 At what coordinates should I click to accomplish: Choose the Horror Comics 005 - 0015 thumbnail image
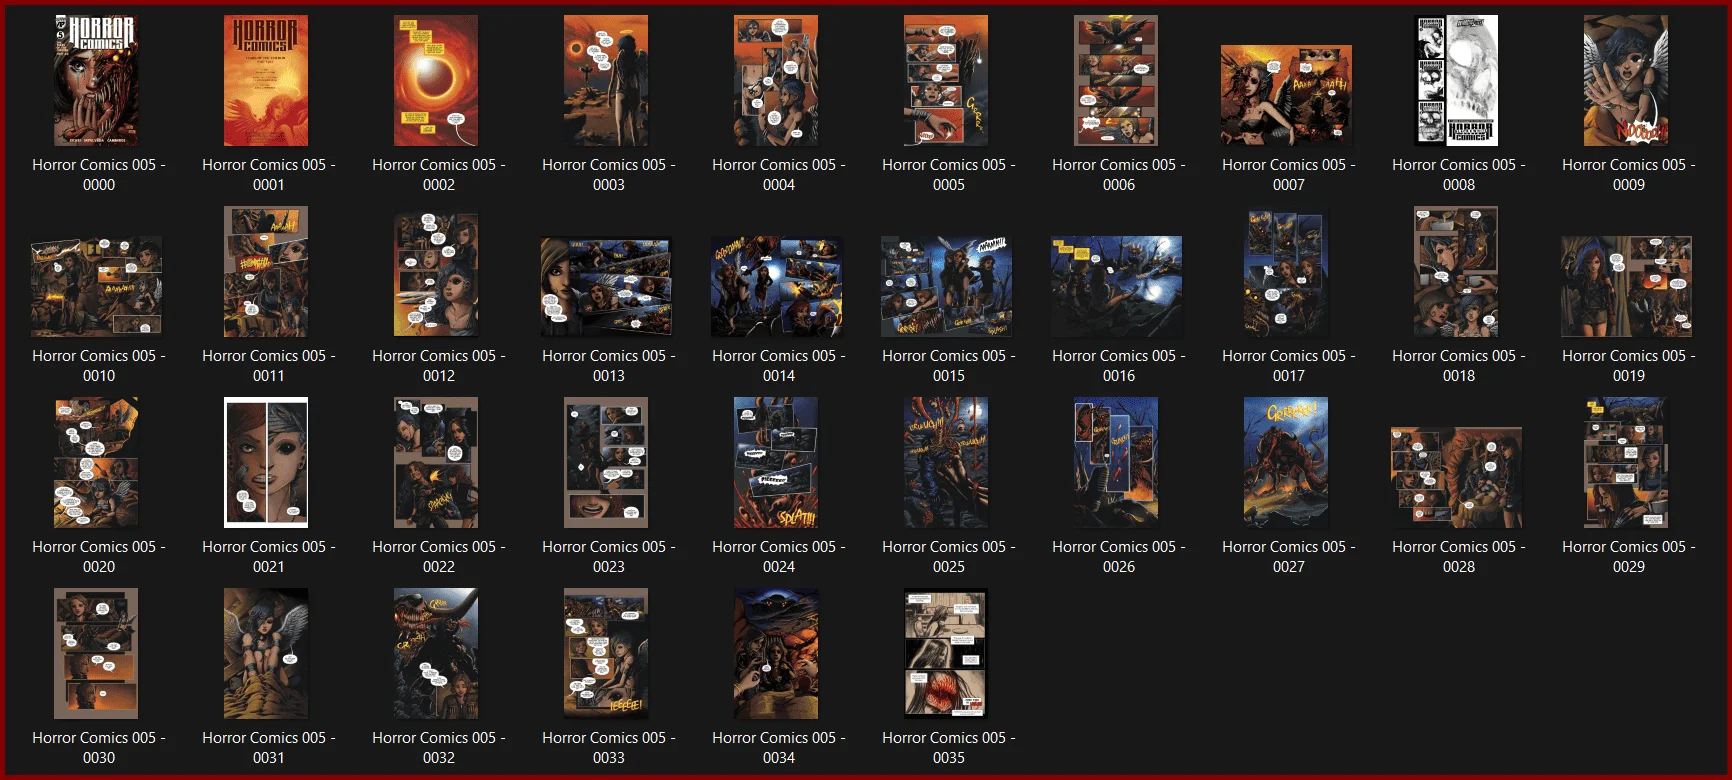coord(946,287)
